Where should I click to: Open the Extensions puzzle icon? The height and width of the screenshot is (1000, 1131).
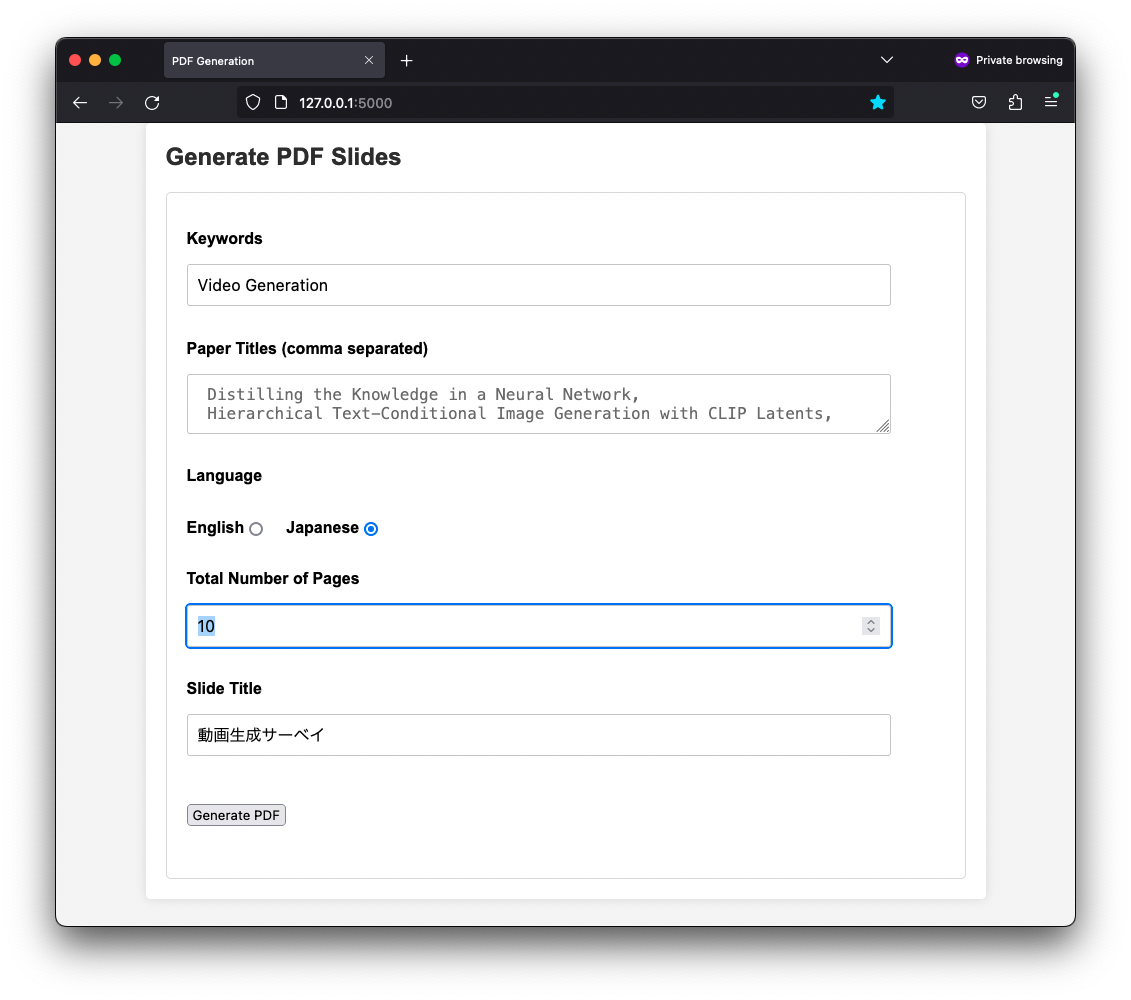click(x=1015, y=102)
